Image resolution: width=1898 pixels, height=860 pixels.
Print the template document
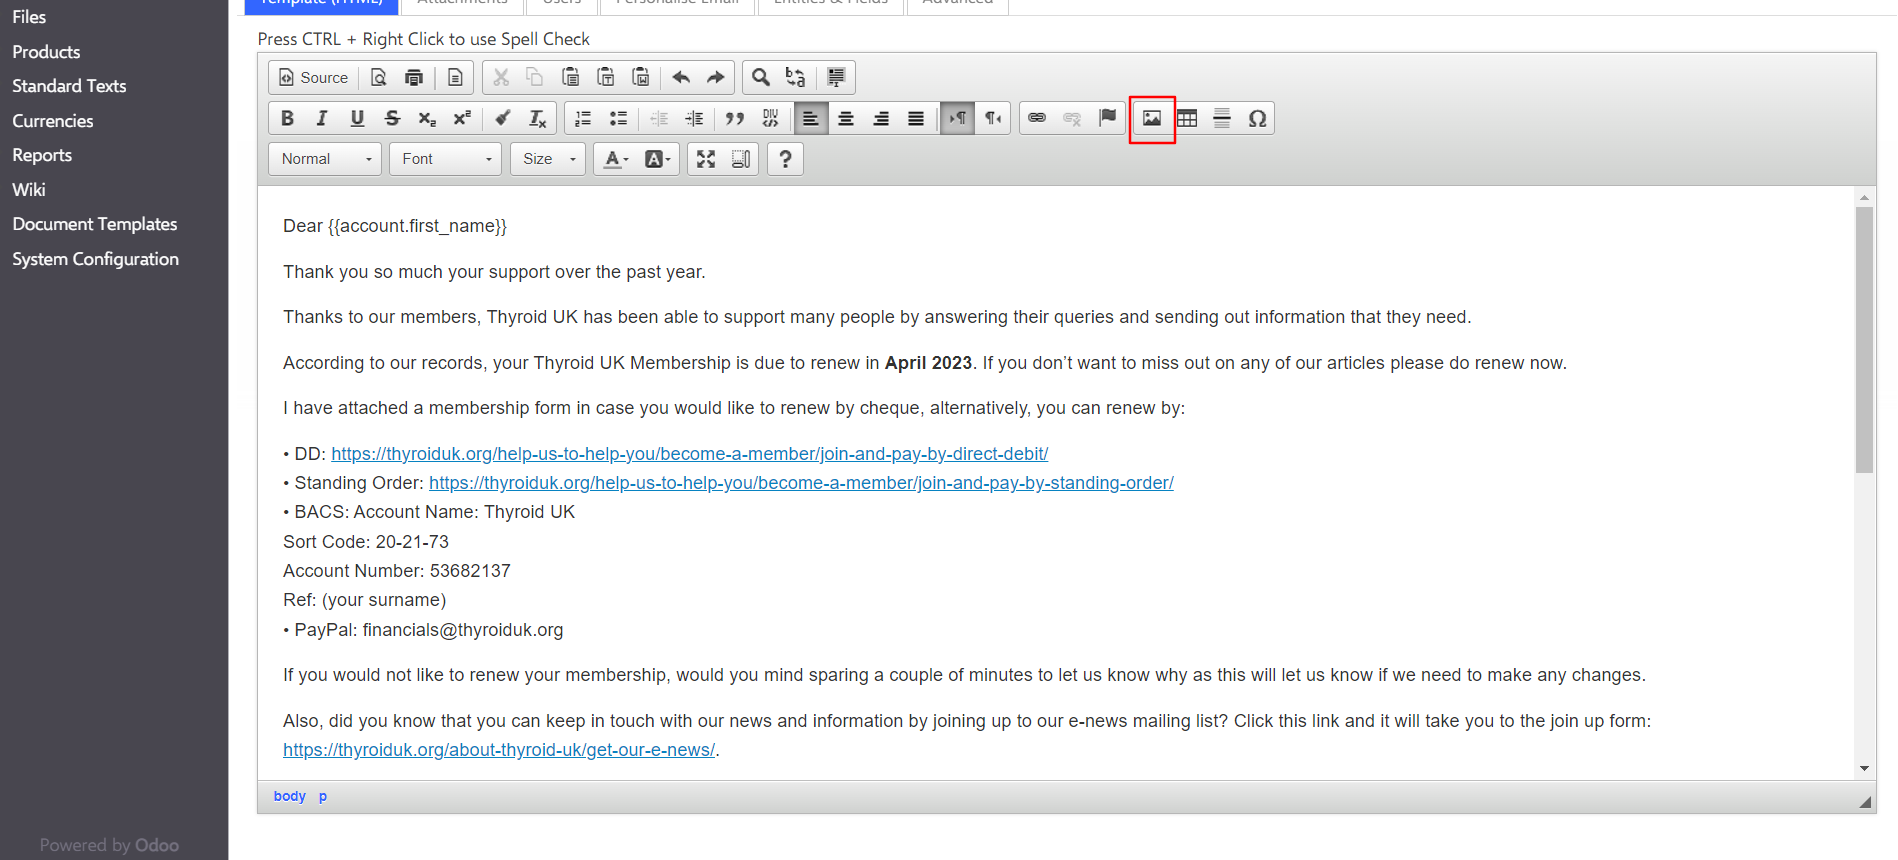click(x=414, y=77)
